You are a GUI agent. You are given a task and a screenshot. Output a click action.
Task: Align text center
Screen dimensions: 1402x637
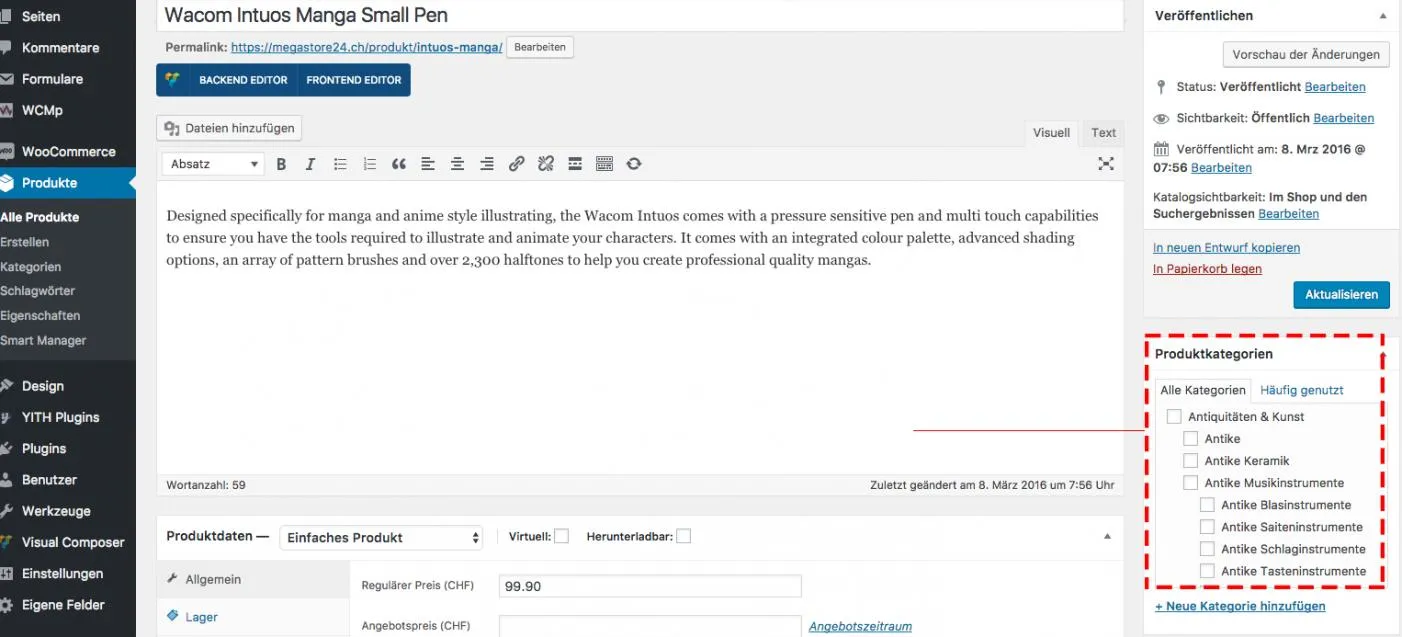tap(457, 164)
